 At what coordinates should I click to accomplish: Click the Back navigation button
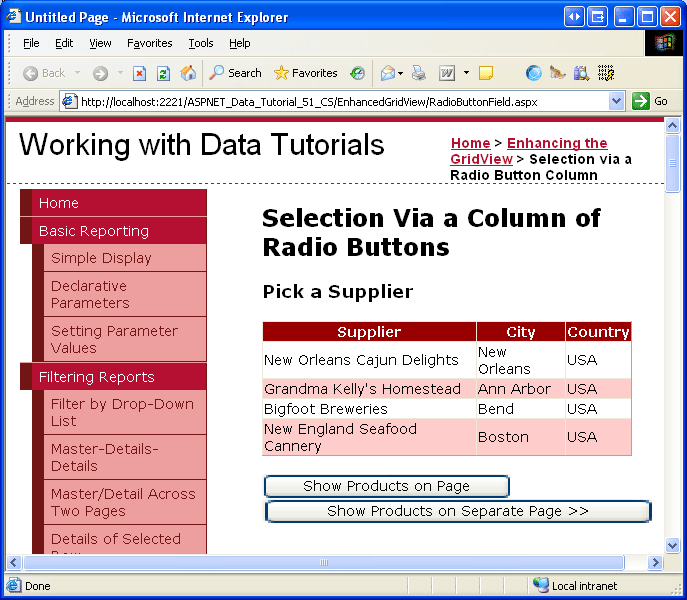click(43, 73)
